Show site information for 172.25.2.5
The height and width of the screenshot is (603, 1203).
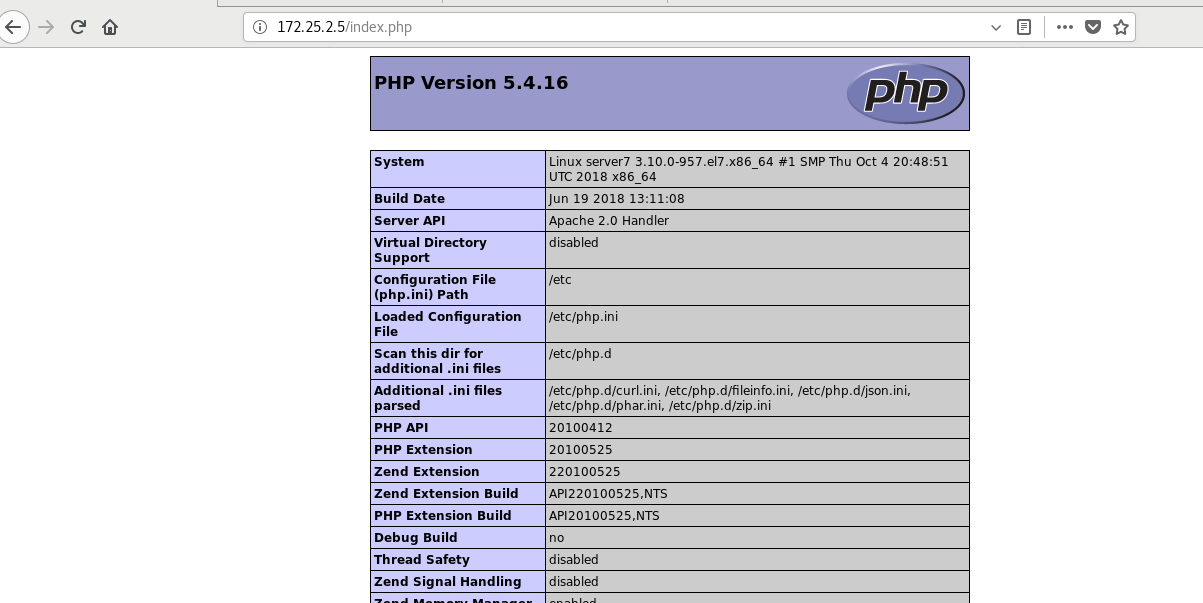click(x=260, y=27)
